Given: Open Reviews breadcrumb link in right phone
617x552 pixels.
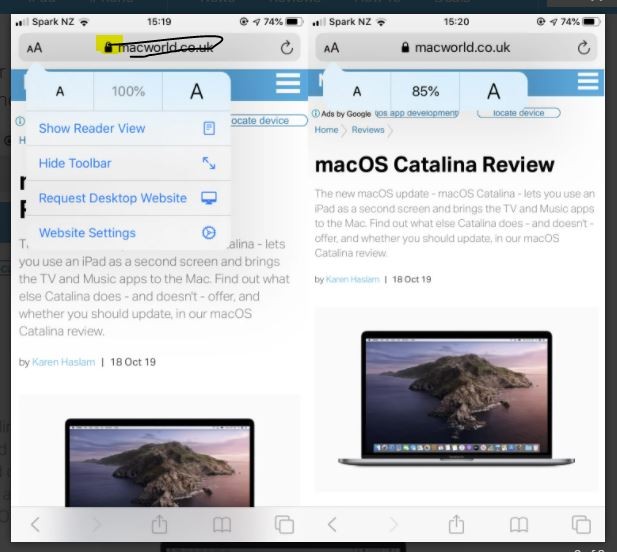Looking at the screenshot, I should [368, 130].
